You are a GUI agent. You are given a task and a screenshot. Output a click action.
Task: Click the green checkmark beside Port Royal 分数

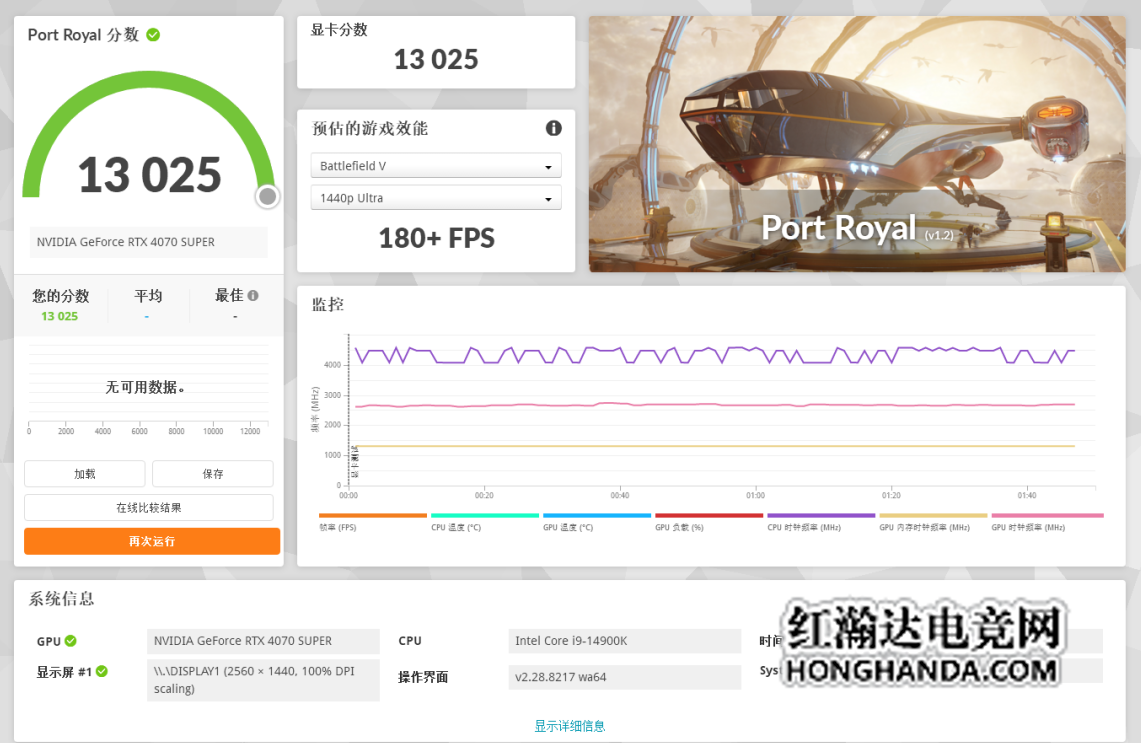[x=153, y=35]
